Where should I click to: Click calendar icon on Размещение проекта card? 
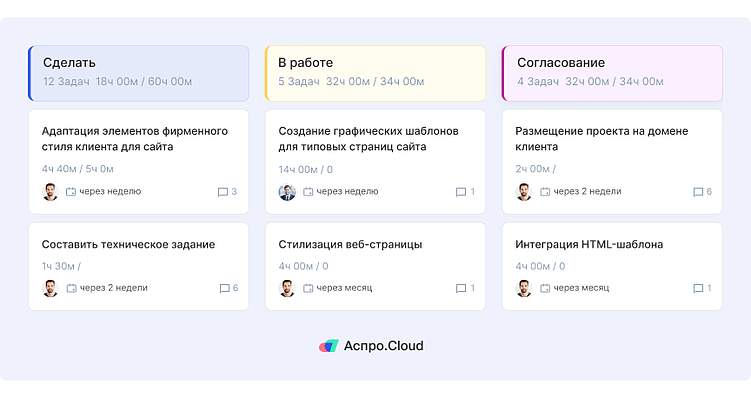click(x=545, y=192)
